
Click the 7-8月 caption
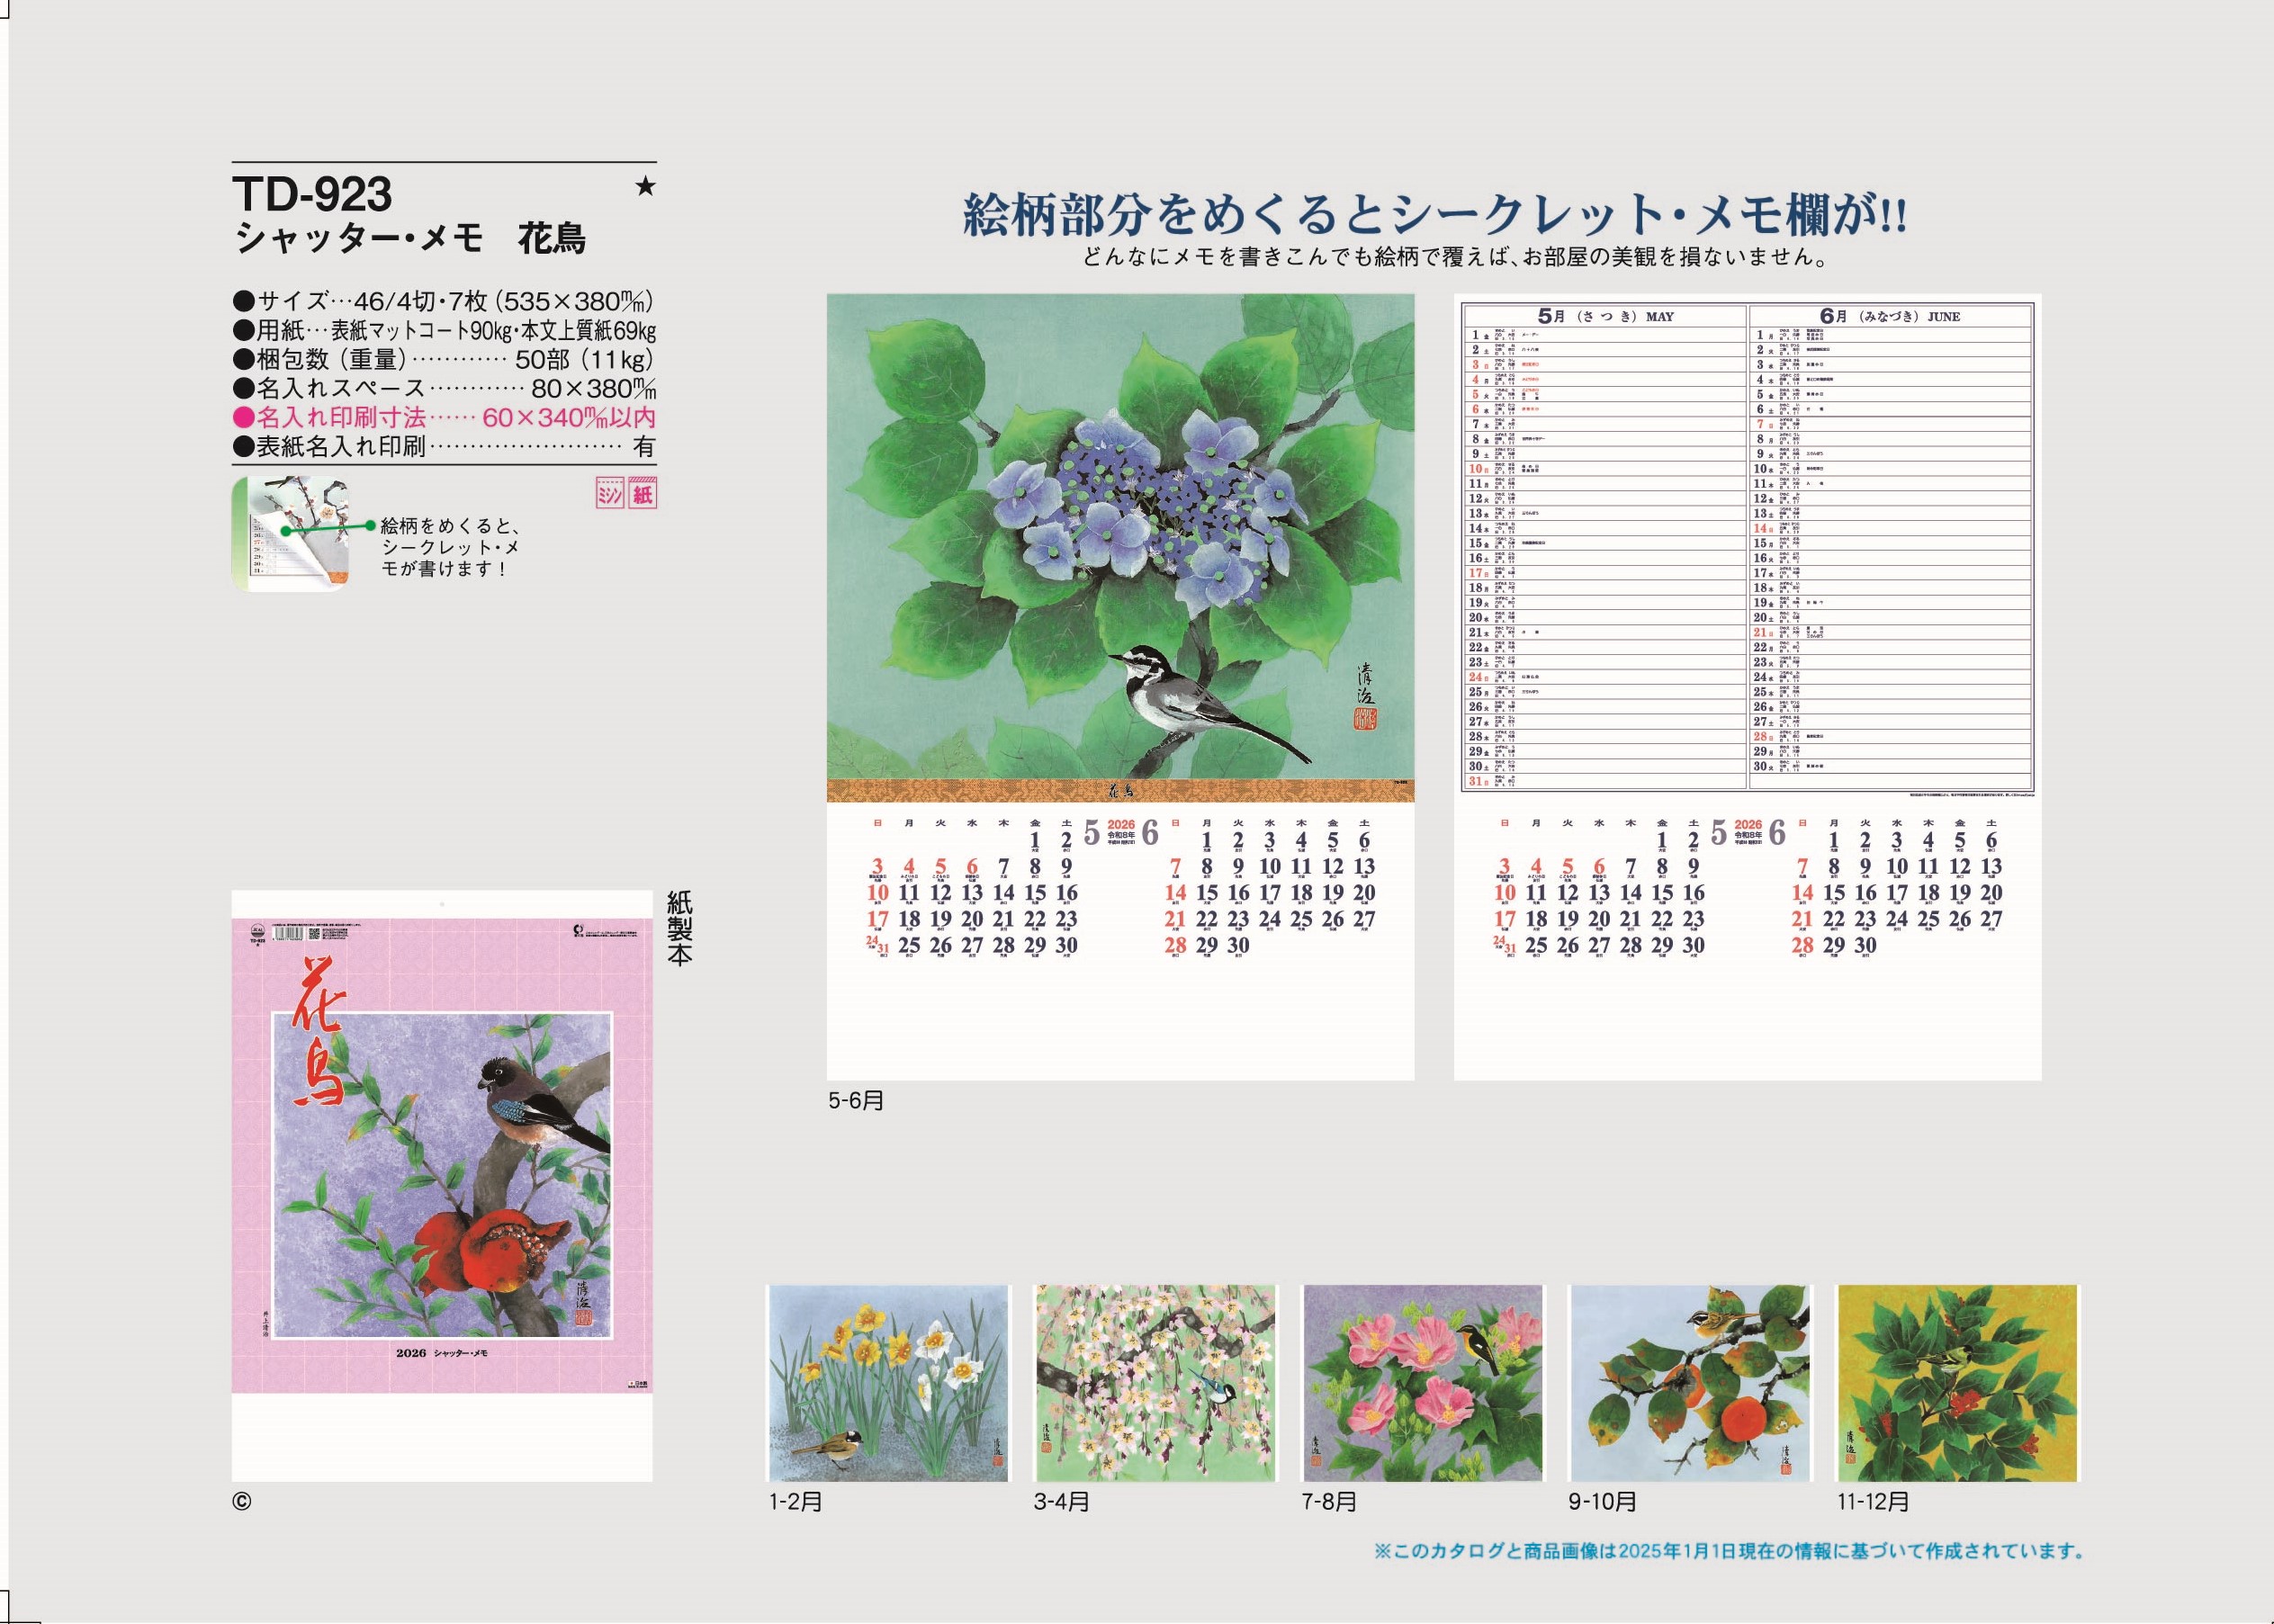click(x=1330, y=1501)
